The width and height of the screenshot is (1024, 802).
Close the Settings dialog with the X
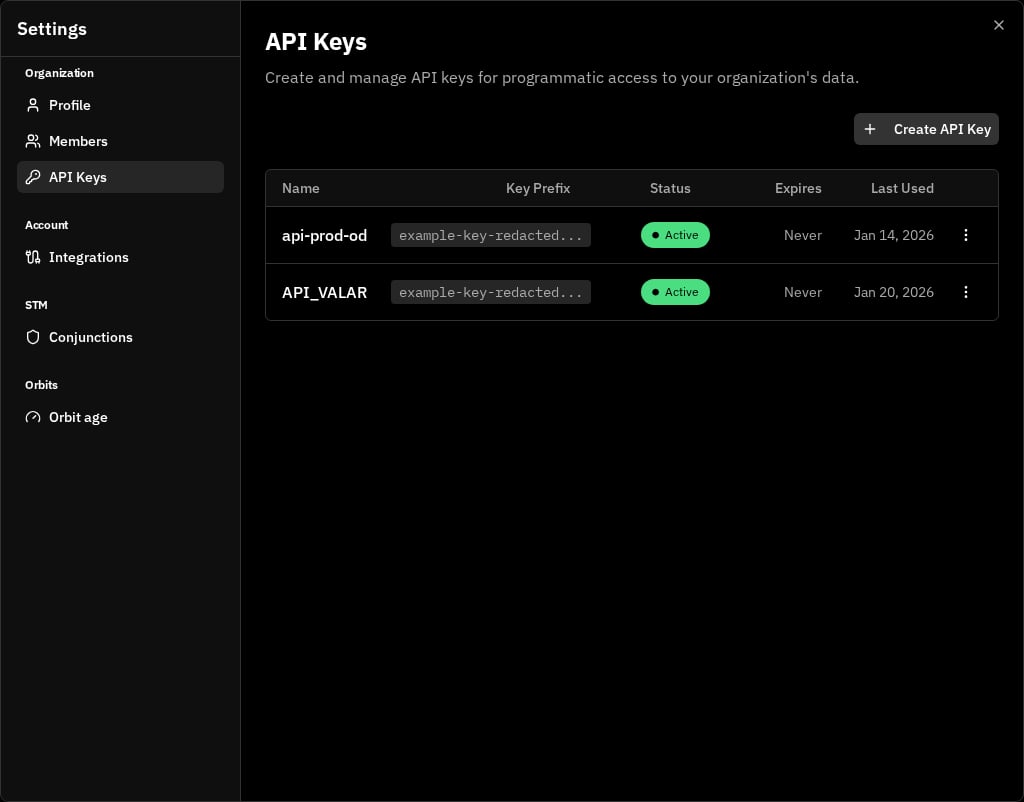coord(999,25)
